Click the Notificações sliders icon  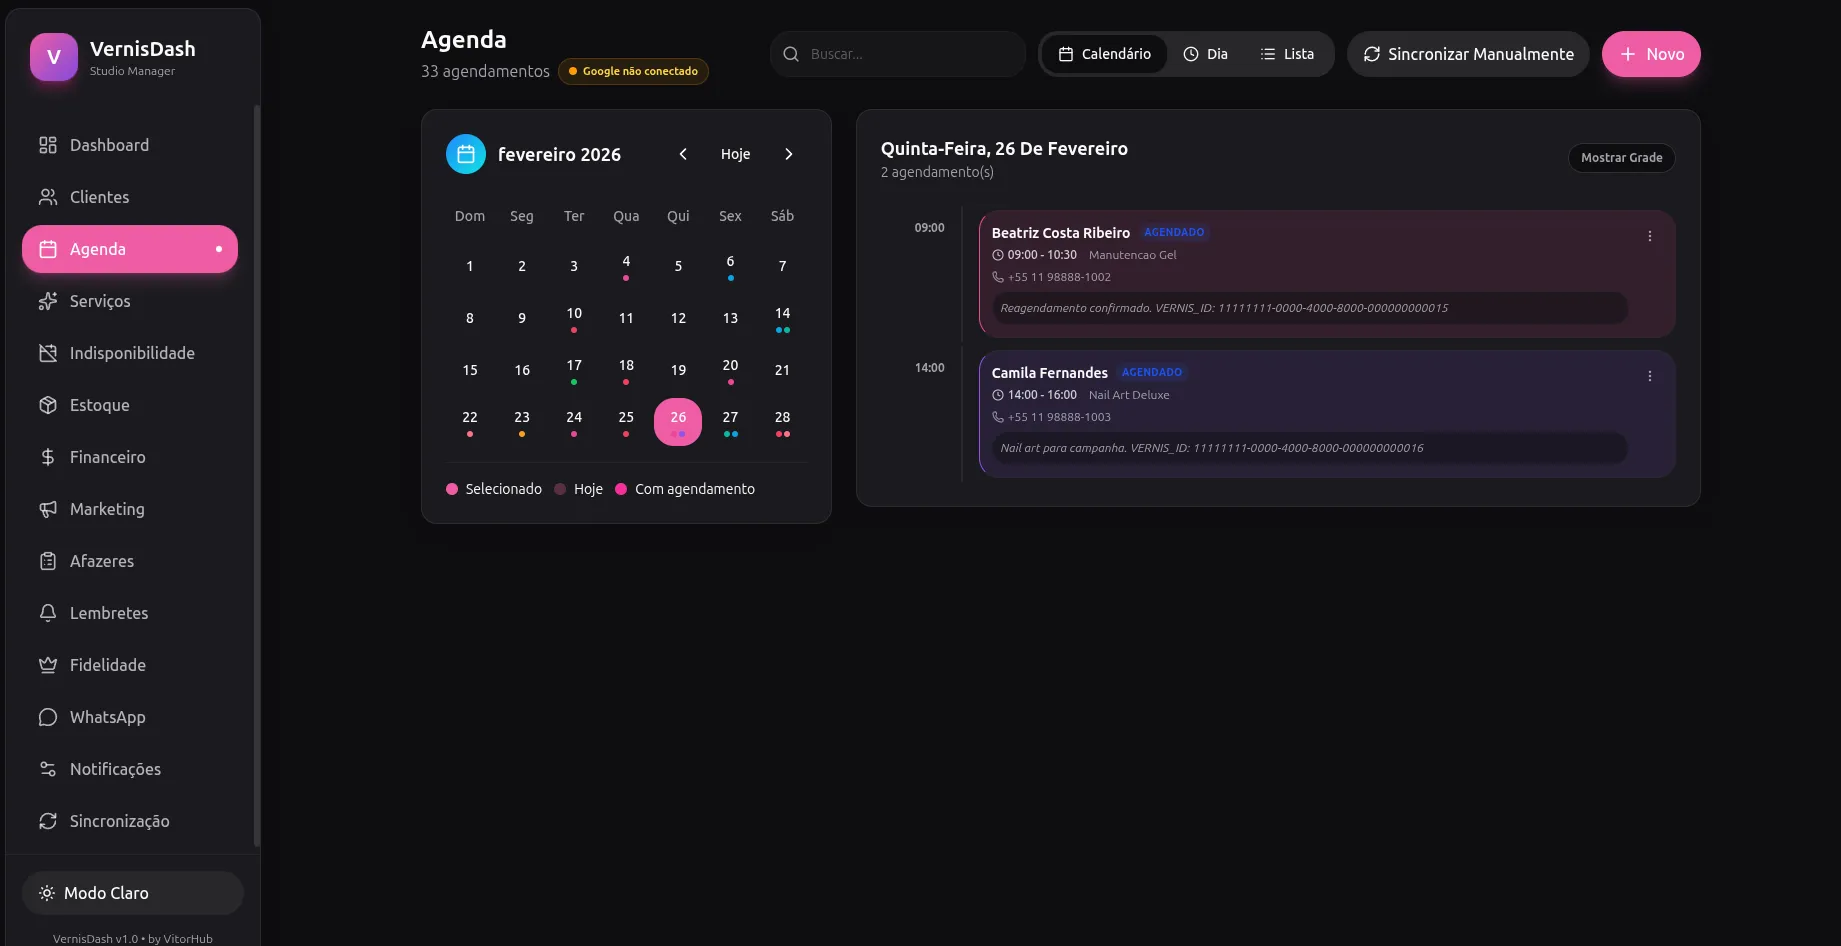coord(48,769)
